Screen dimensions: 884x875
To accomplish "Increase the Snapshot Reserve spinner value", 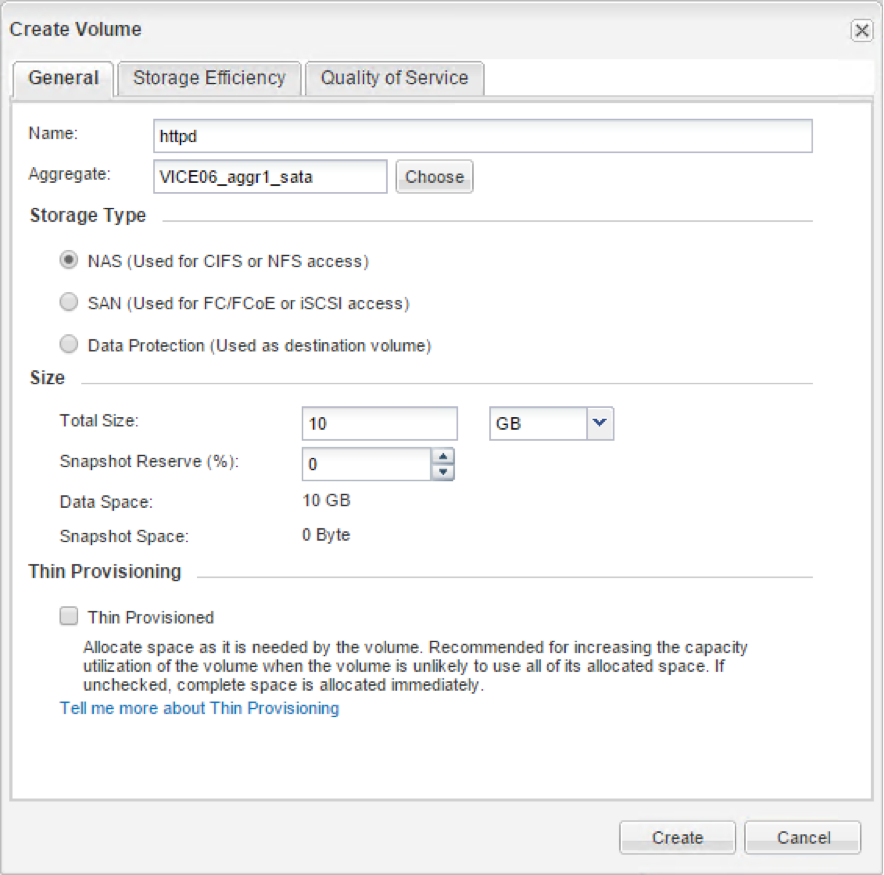I will (x=443, y=456).
